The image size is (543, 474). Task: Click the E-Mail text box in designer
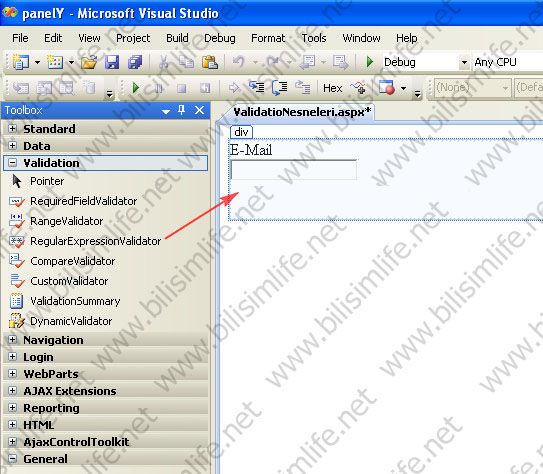[294, 170]
